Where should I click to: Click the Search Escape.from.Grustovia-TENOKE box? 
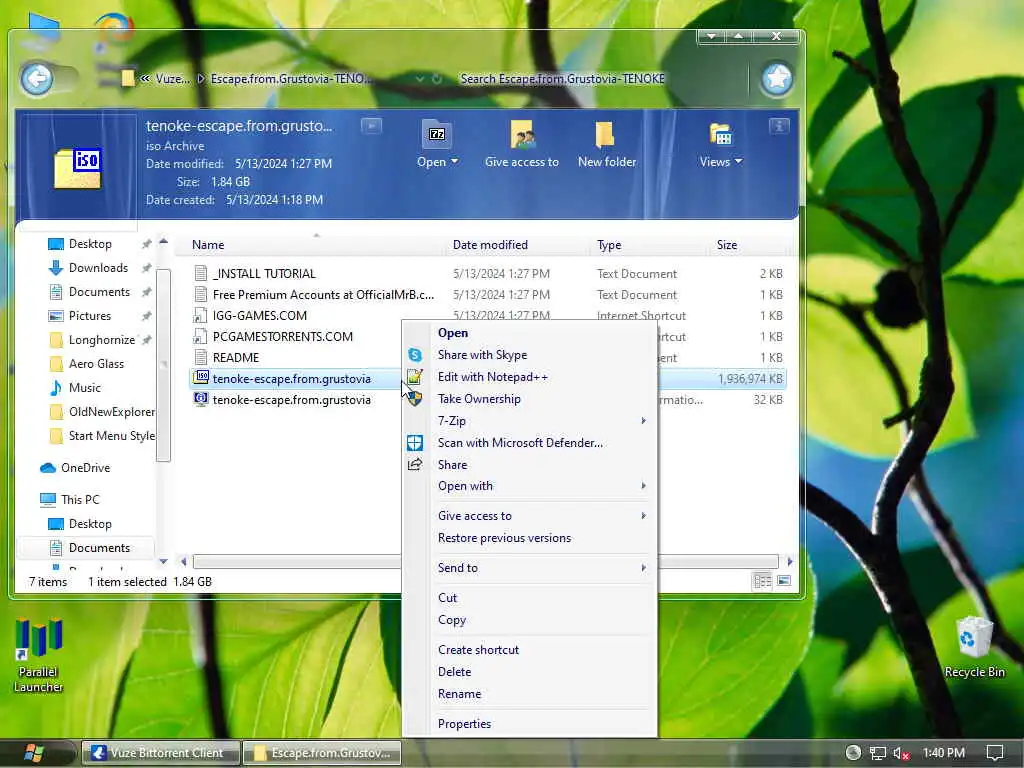pos(562,79)
